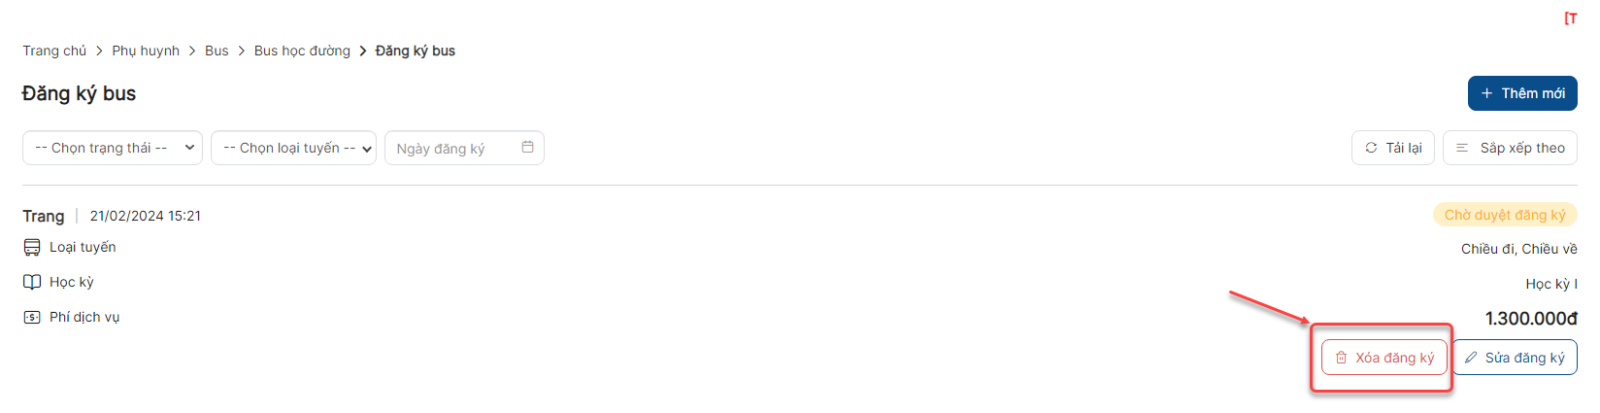Go to Trang chủ breadcrumb
The image size is (1600, 413).
pos(55,50)
